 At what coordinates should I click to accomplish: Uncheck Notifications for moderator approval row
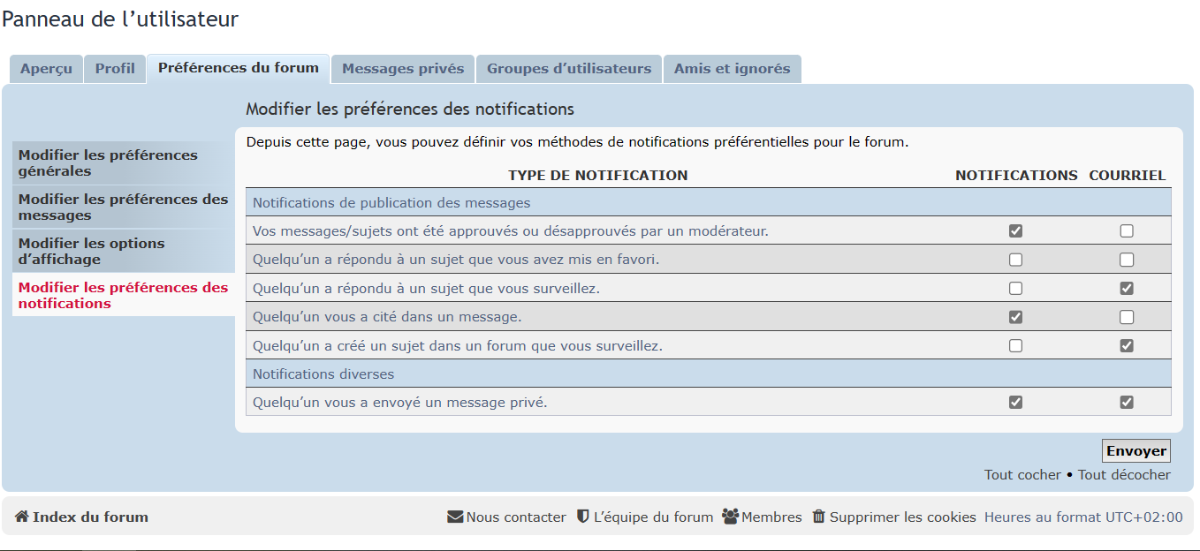tap(1016, 231)
